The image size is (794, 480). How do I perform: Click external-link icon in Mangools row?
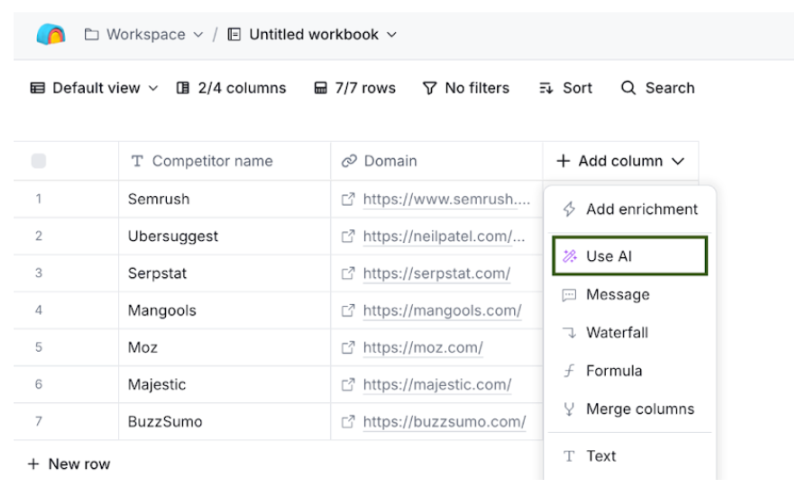tap(348, 310)
